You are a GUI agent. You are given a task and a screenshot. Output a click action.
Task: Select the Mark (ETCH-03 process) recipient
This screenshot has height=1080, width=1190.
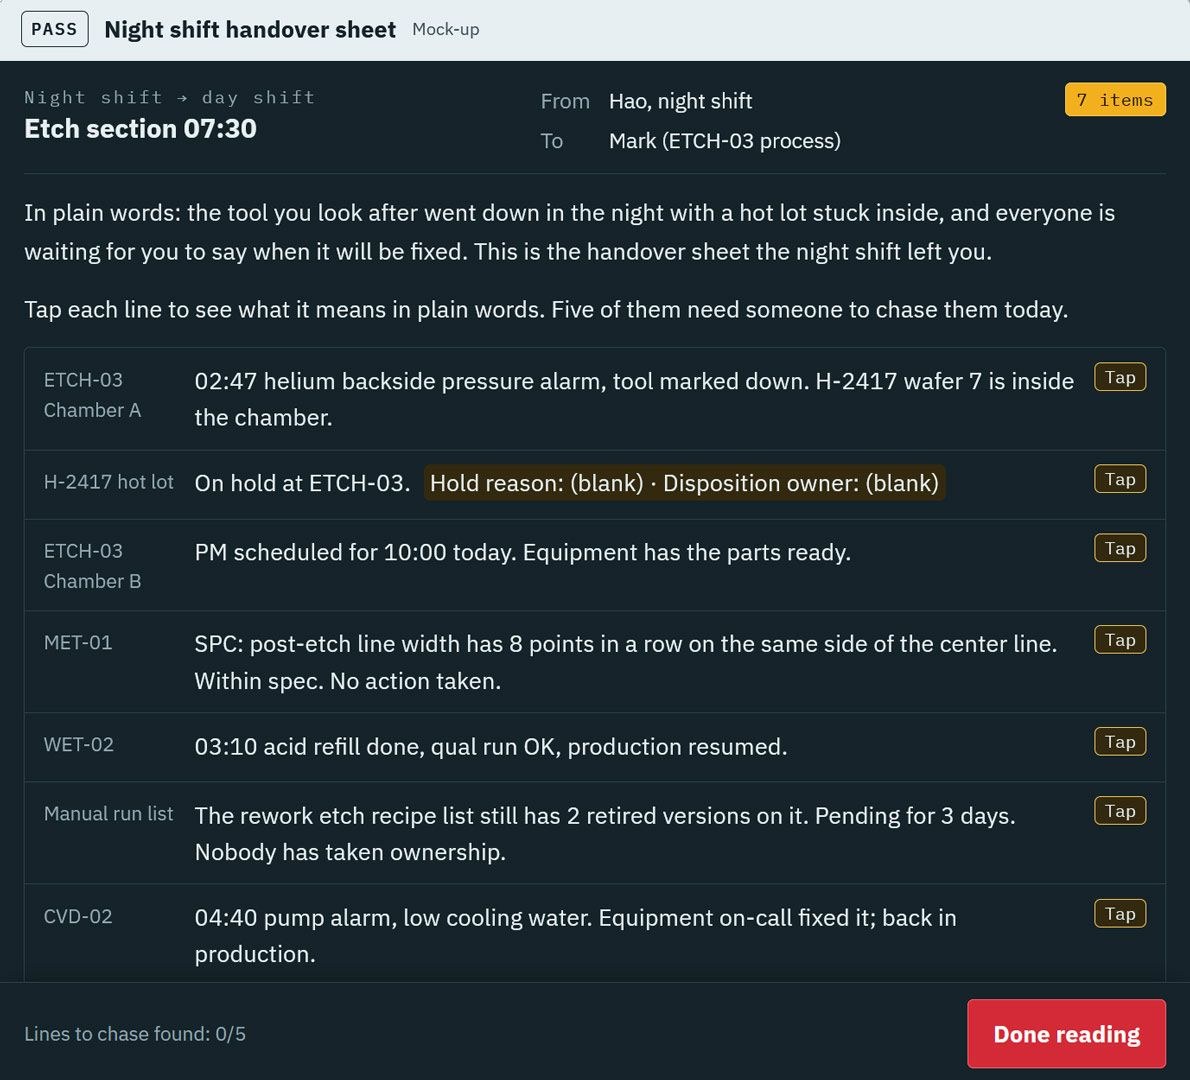tap(724, 140)
